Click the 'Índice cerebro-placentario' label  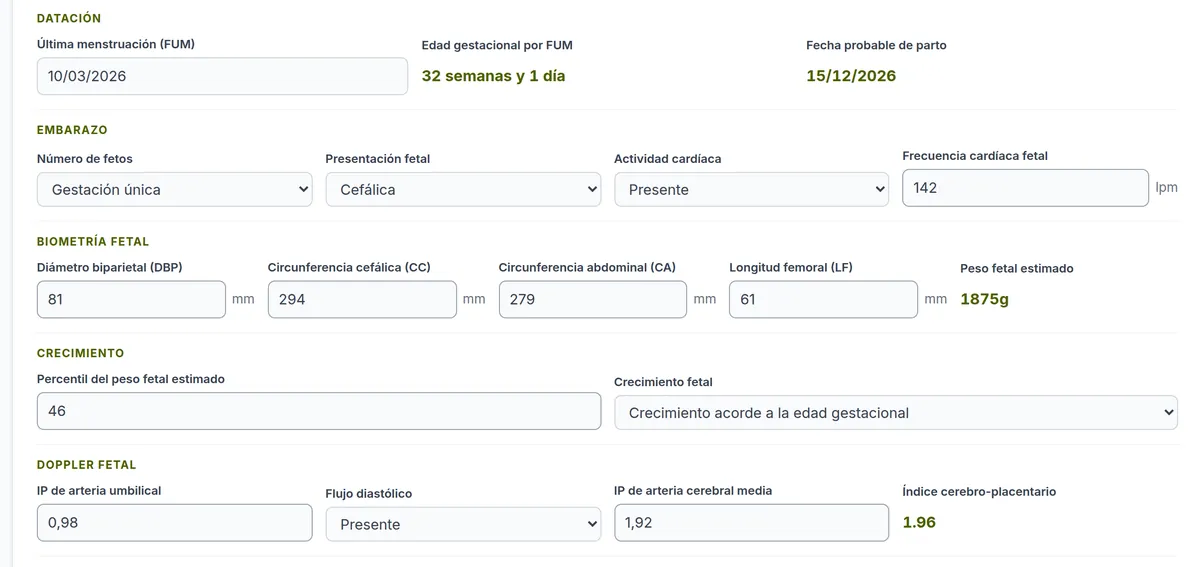(x=979, y=491)
